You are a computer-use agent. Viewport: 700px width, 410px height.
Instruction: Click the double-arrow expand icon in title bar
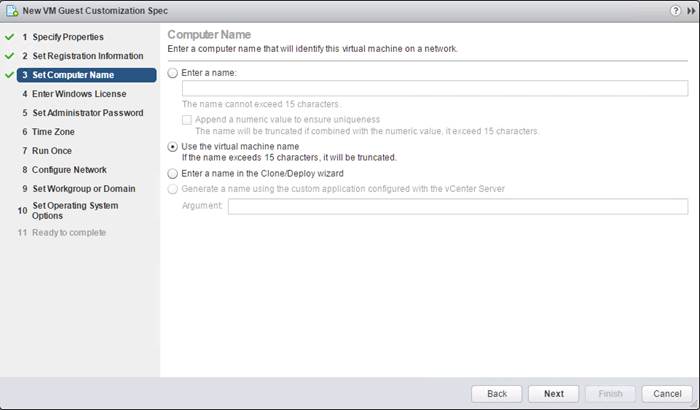(691, 11)
